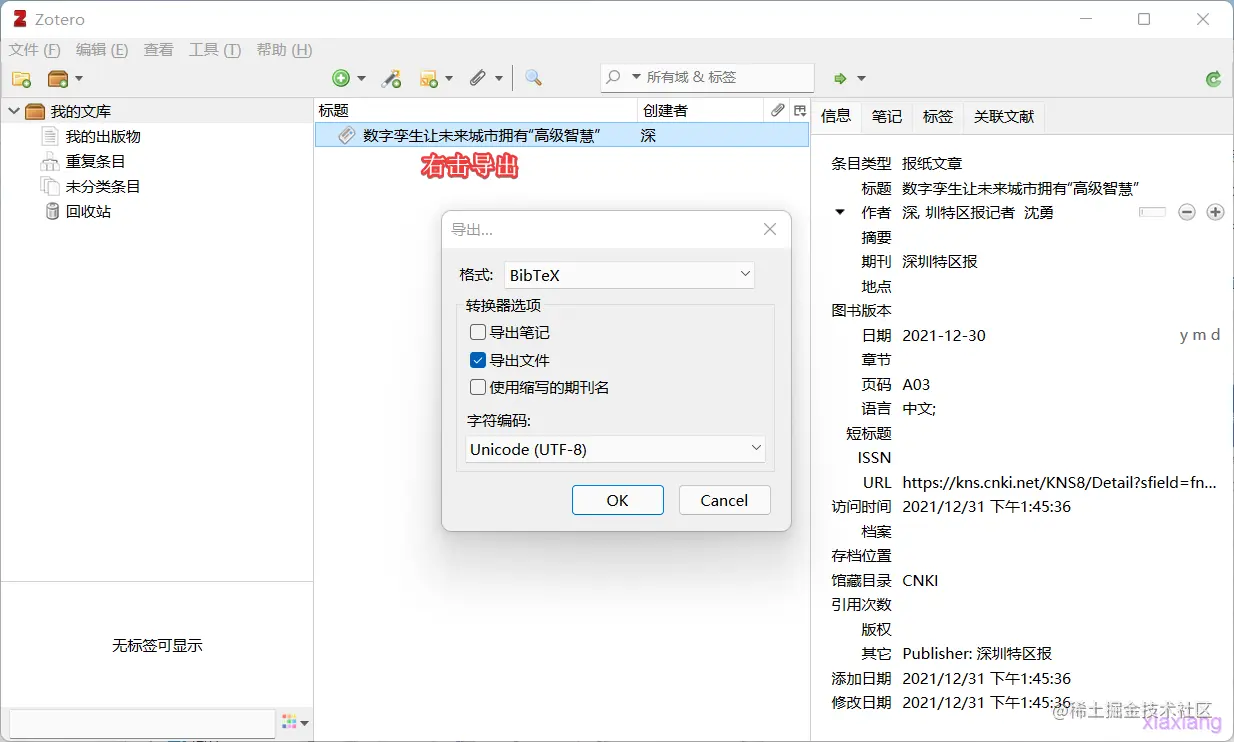The image size is (1234, 742).
Task: Open the 编辑 (E) menu
Action: pos(102,50)
